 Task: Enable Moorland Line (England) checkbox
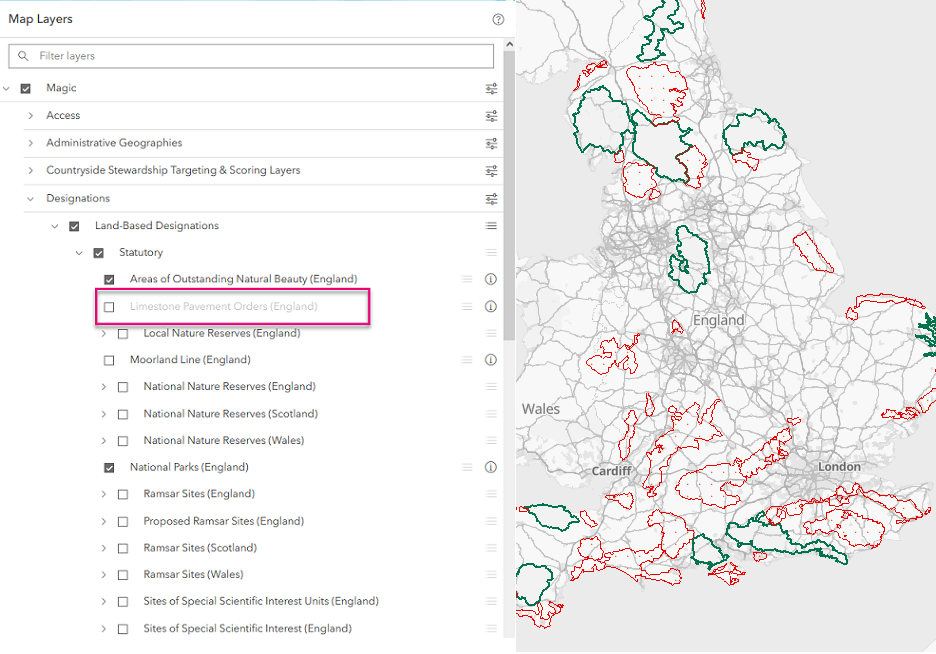(109, 360)
